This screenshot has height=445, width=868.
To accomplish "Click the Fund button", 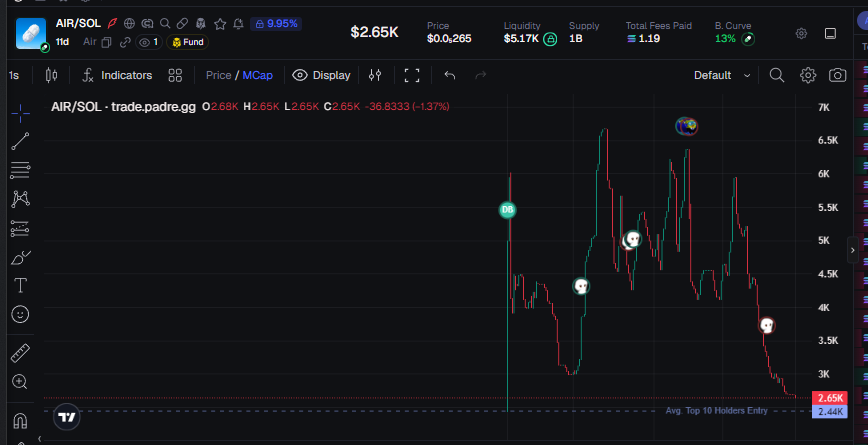I will (188, 42).
